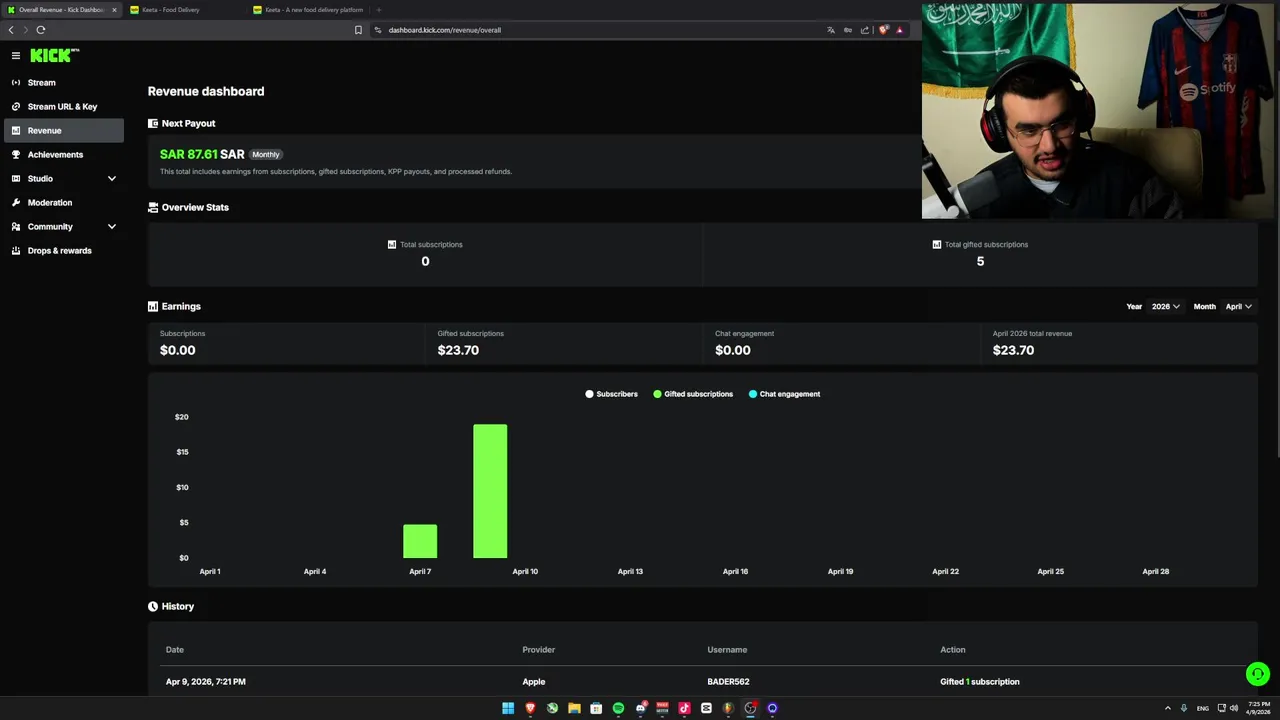Image resolution: width=1280 pixels, height=720 pixels.
Task: Open the Year 2026 dropdown
Action: [1165, 306]
